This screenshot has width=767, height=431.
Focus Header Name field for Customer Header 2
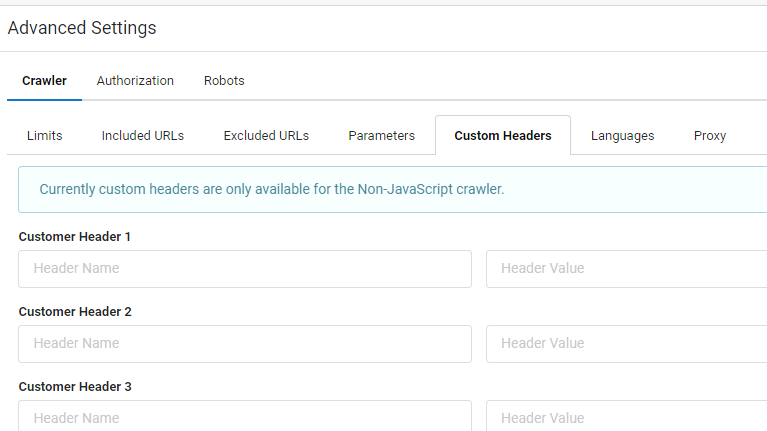pyautogui.click(x=245, y=344)
